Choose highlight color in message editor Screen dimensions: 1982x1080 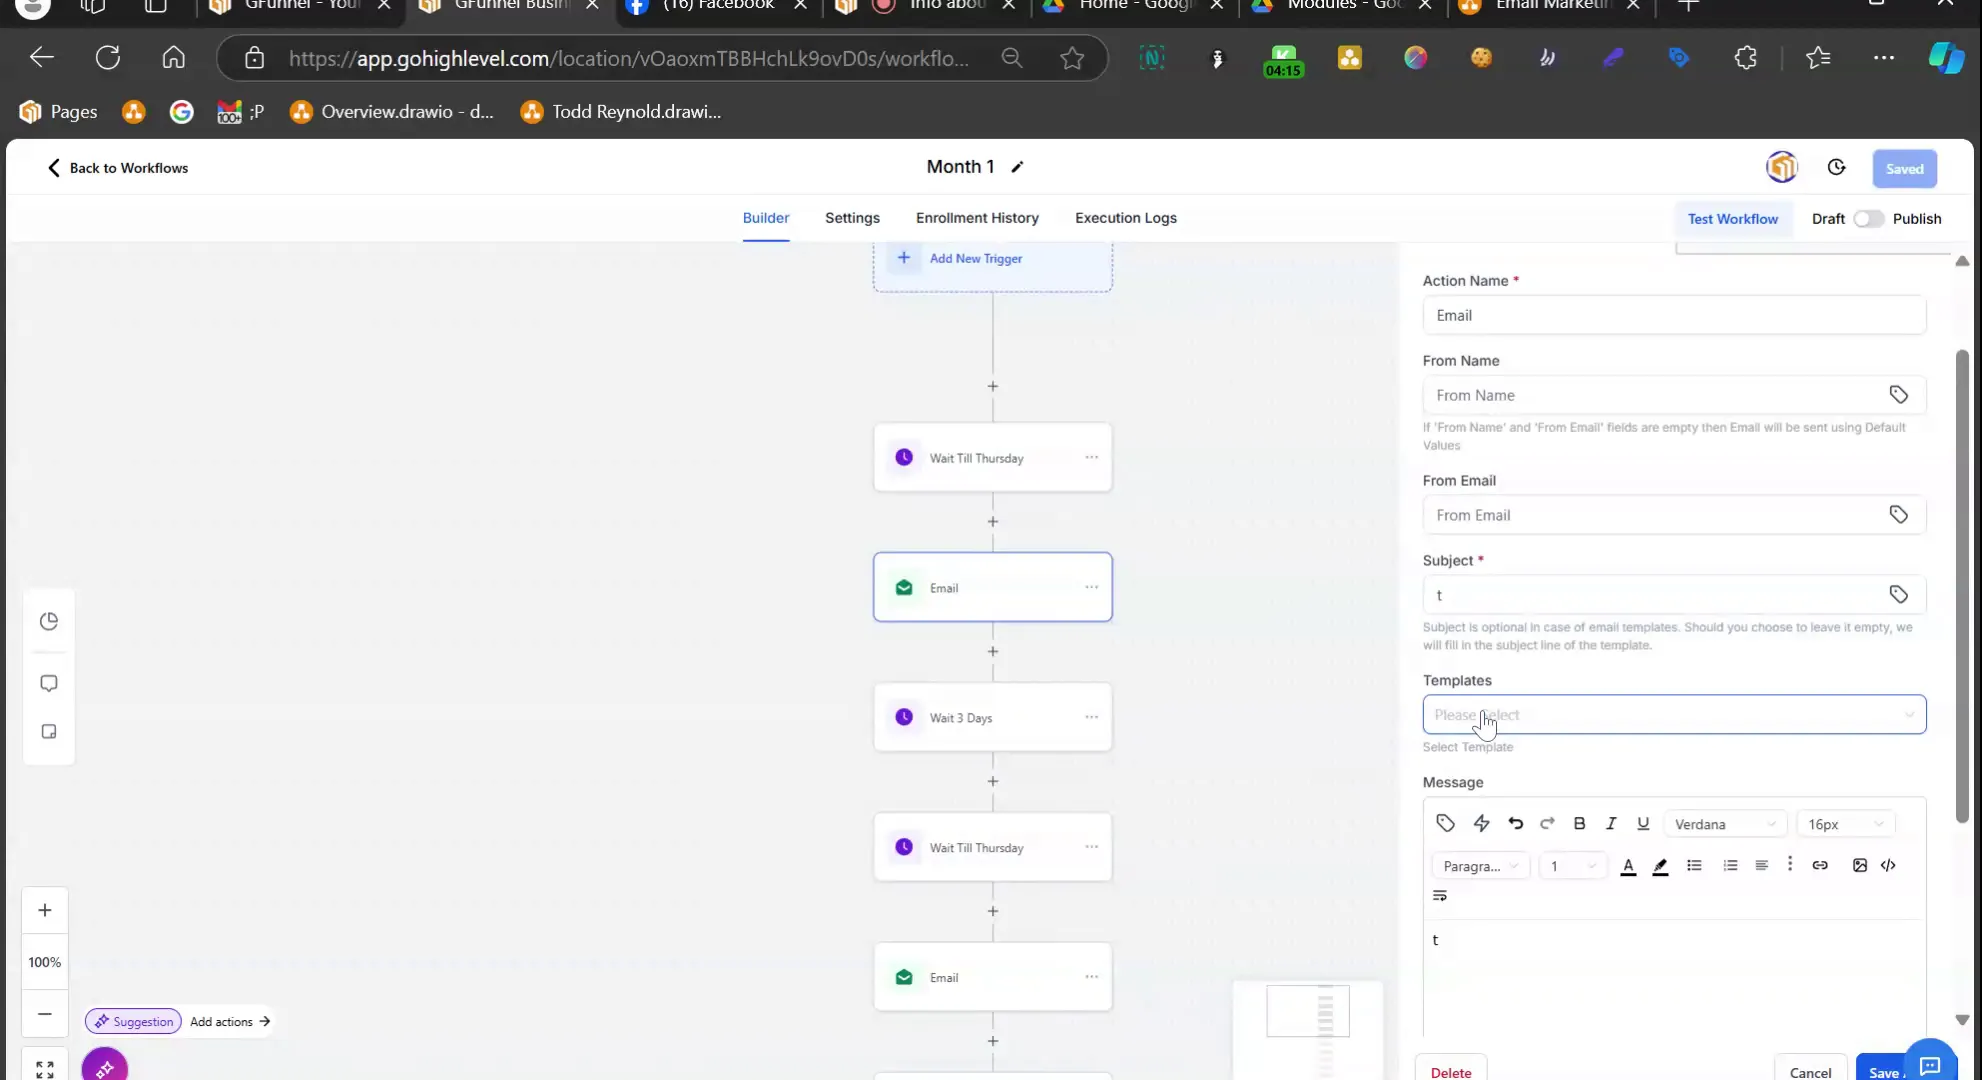(1660, 866)
